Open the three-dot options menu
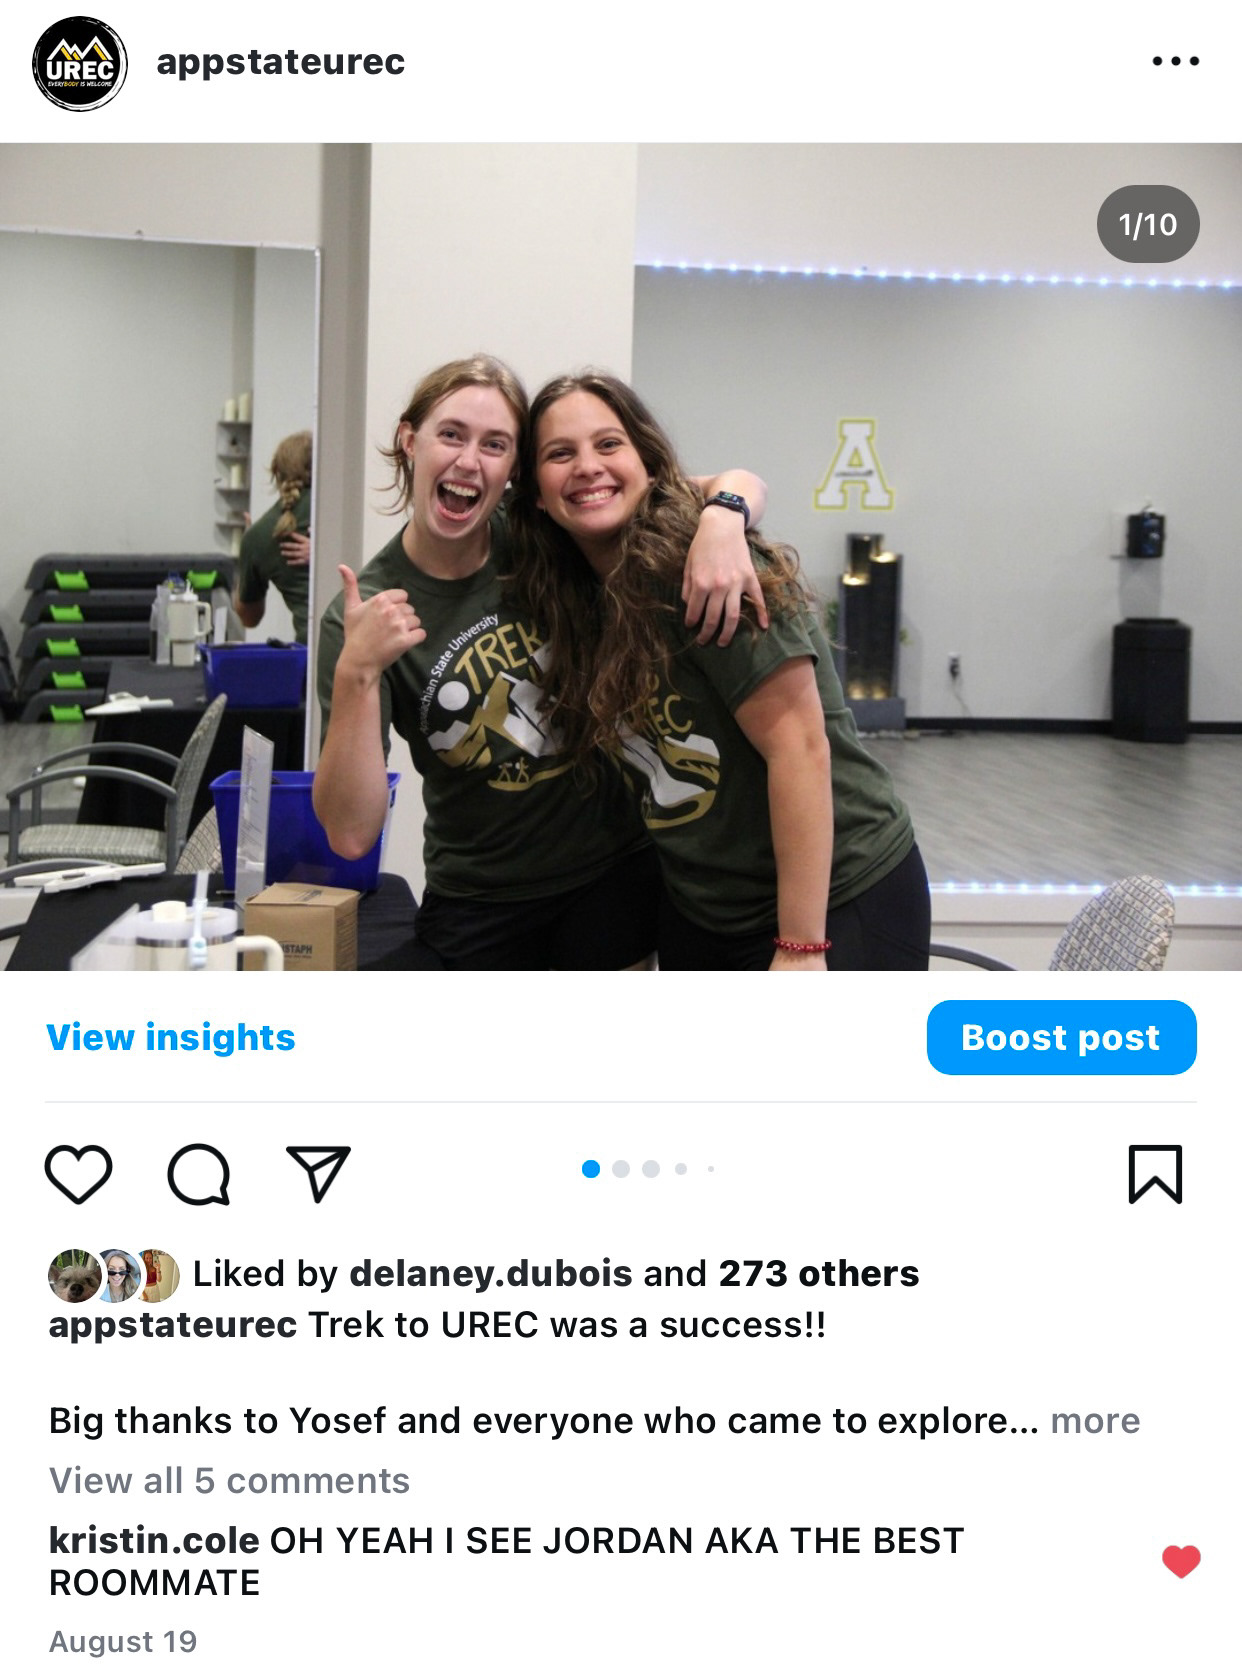1242x1673 pixels. click(x=1175, y=61)
